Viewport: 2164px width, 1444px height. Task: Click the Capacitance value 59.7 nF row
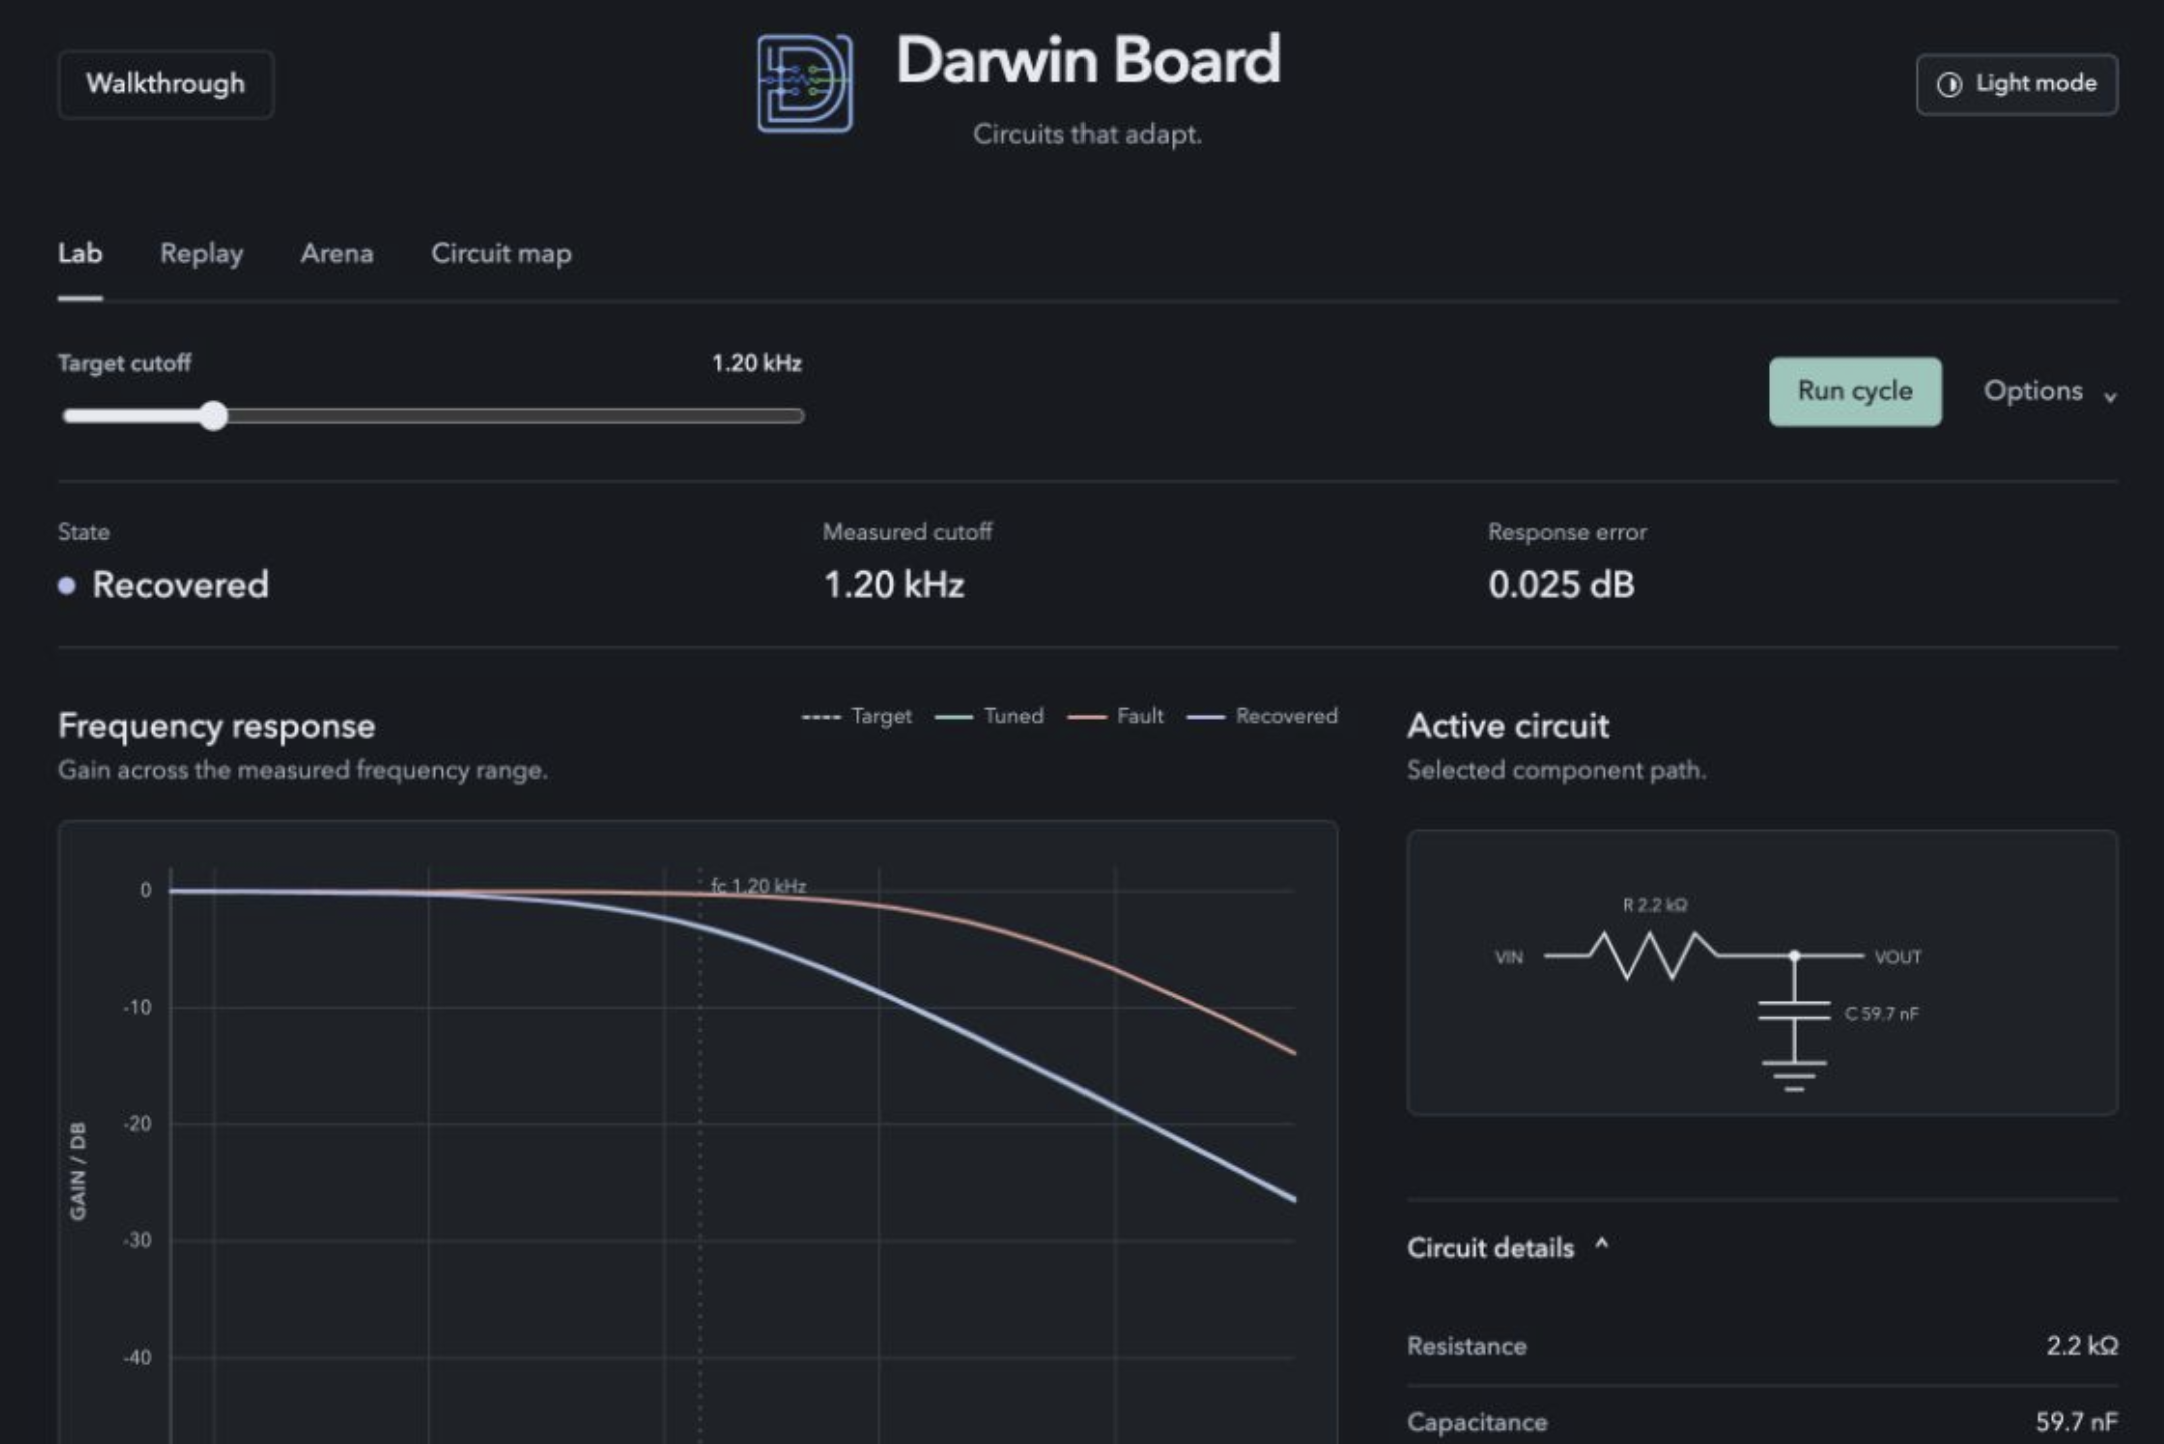(x=1762, y=1421)
